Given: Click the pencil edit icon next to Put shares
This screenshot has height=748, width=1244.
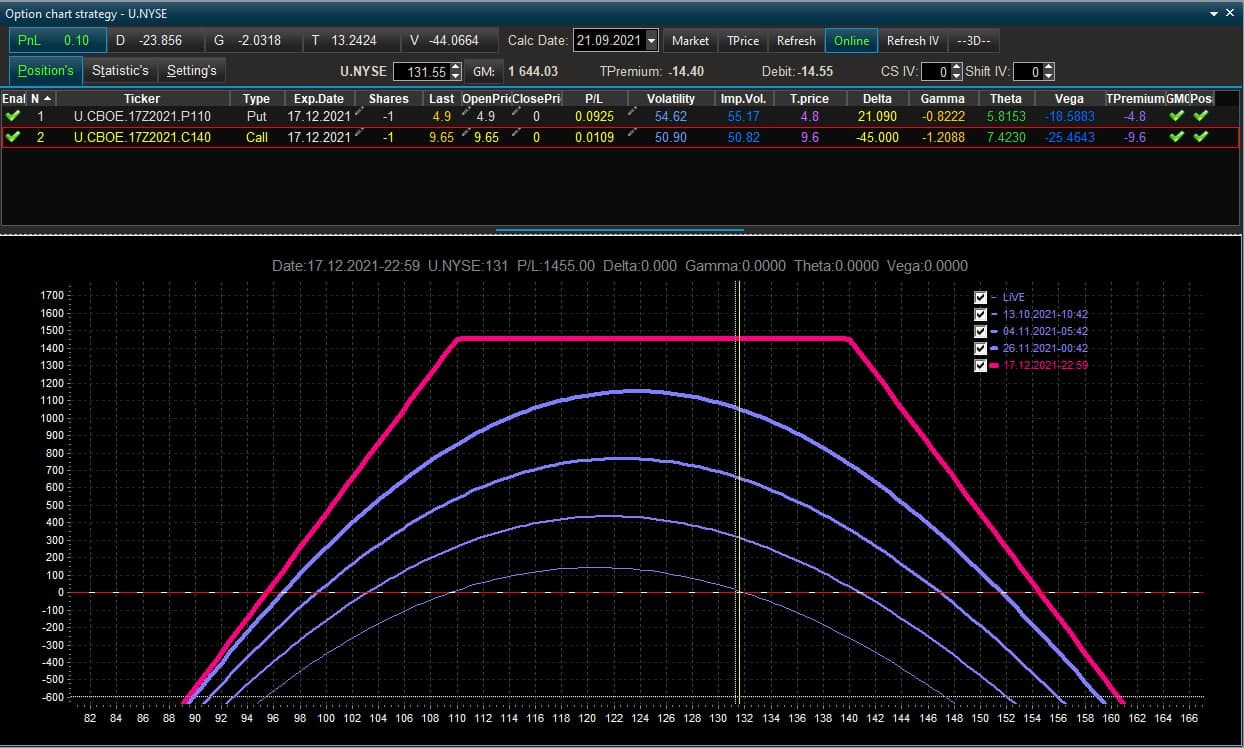Looking at the screenshot, I should point(361,111).
